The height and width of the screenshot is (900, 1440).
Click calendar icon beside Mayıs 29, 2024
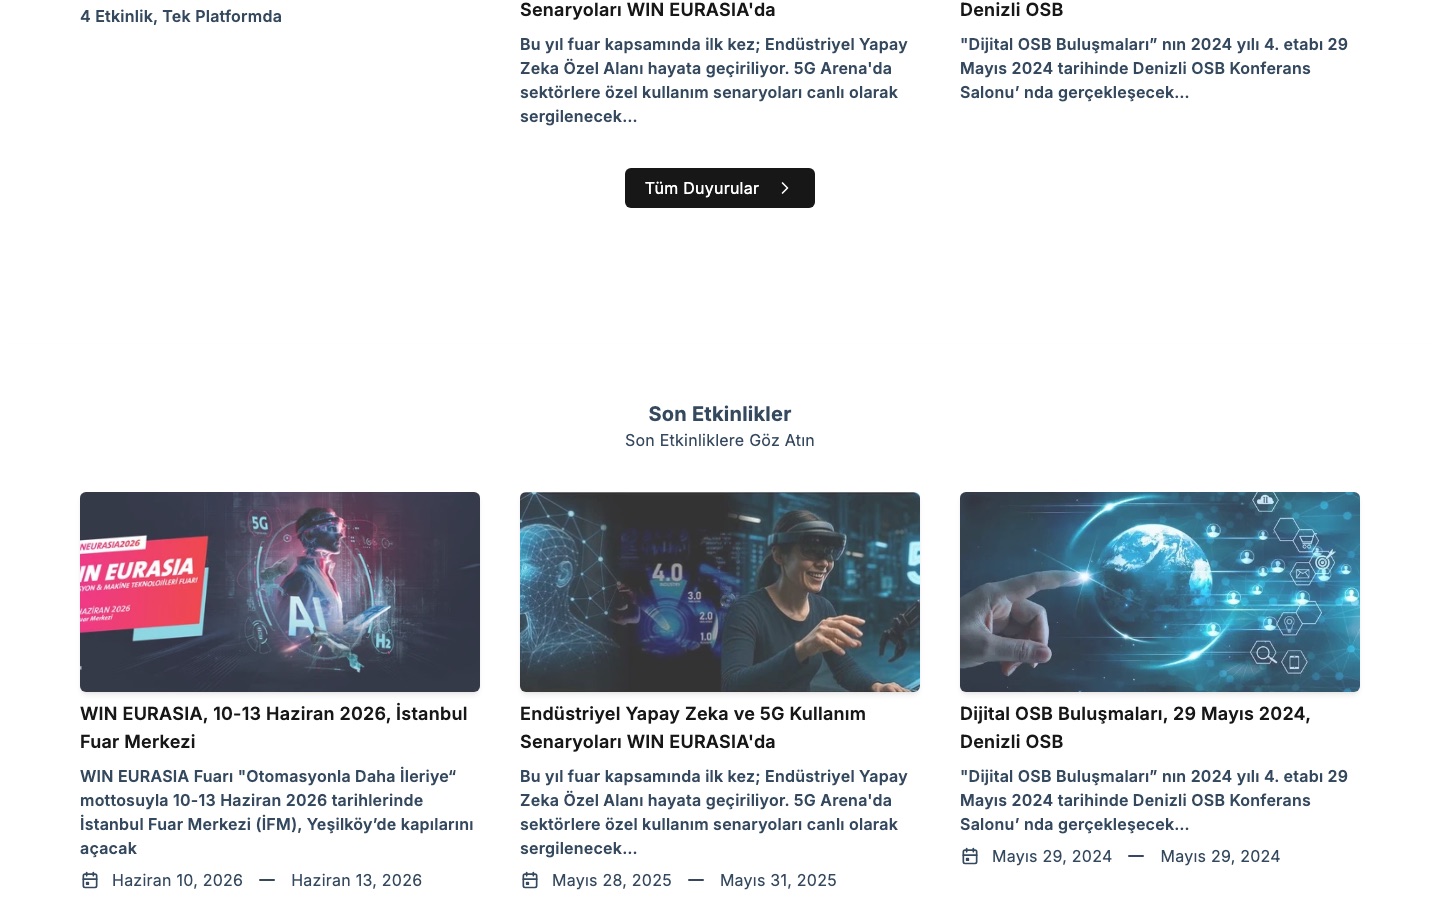coord(970,856)
